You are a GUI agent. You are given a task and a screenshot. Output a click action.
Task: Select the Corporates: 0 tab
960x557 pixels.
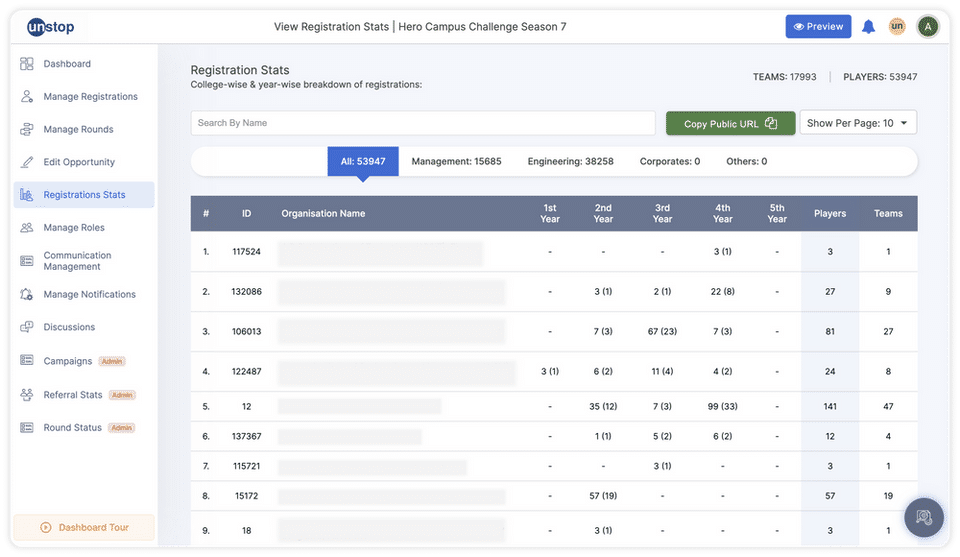click(669, 161)
